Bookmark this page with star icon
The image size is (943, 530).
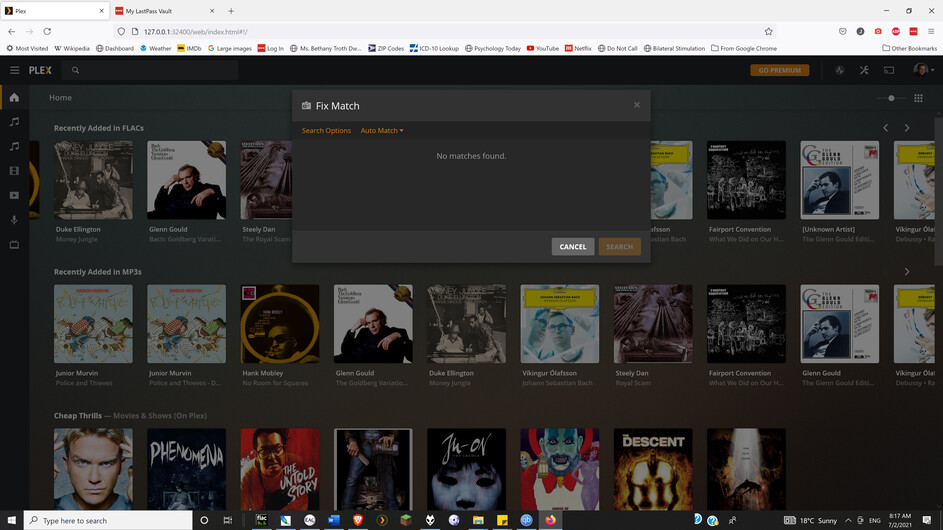tap(768, 31)
